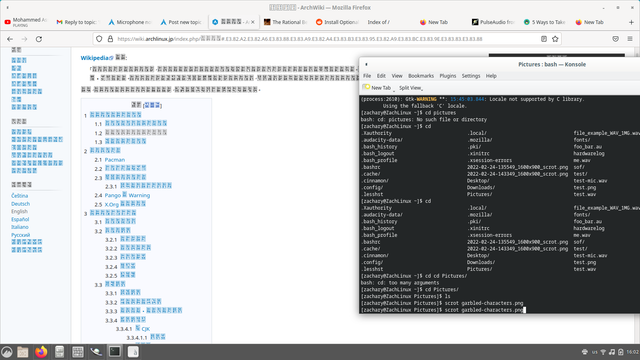Viewport: 640px width, 360px height.
Task: Jump to the Pango Warning section 2.4
Action: 127,195
